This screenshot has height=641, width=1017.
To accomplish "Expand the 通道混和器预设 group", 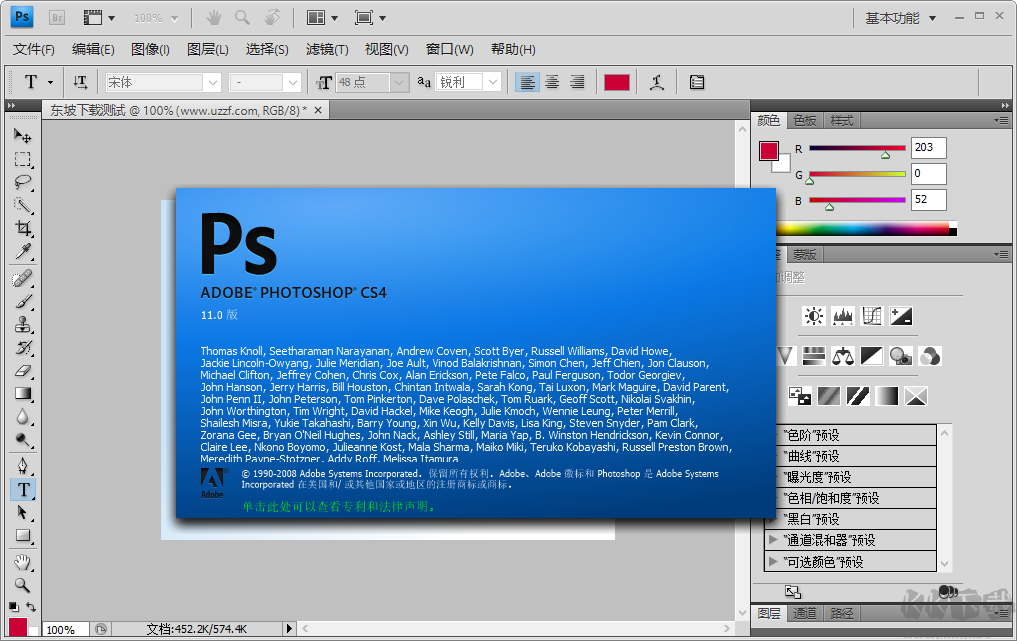I will tap(775, 538).
